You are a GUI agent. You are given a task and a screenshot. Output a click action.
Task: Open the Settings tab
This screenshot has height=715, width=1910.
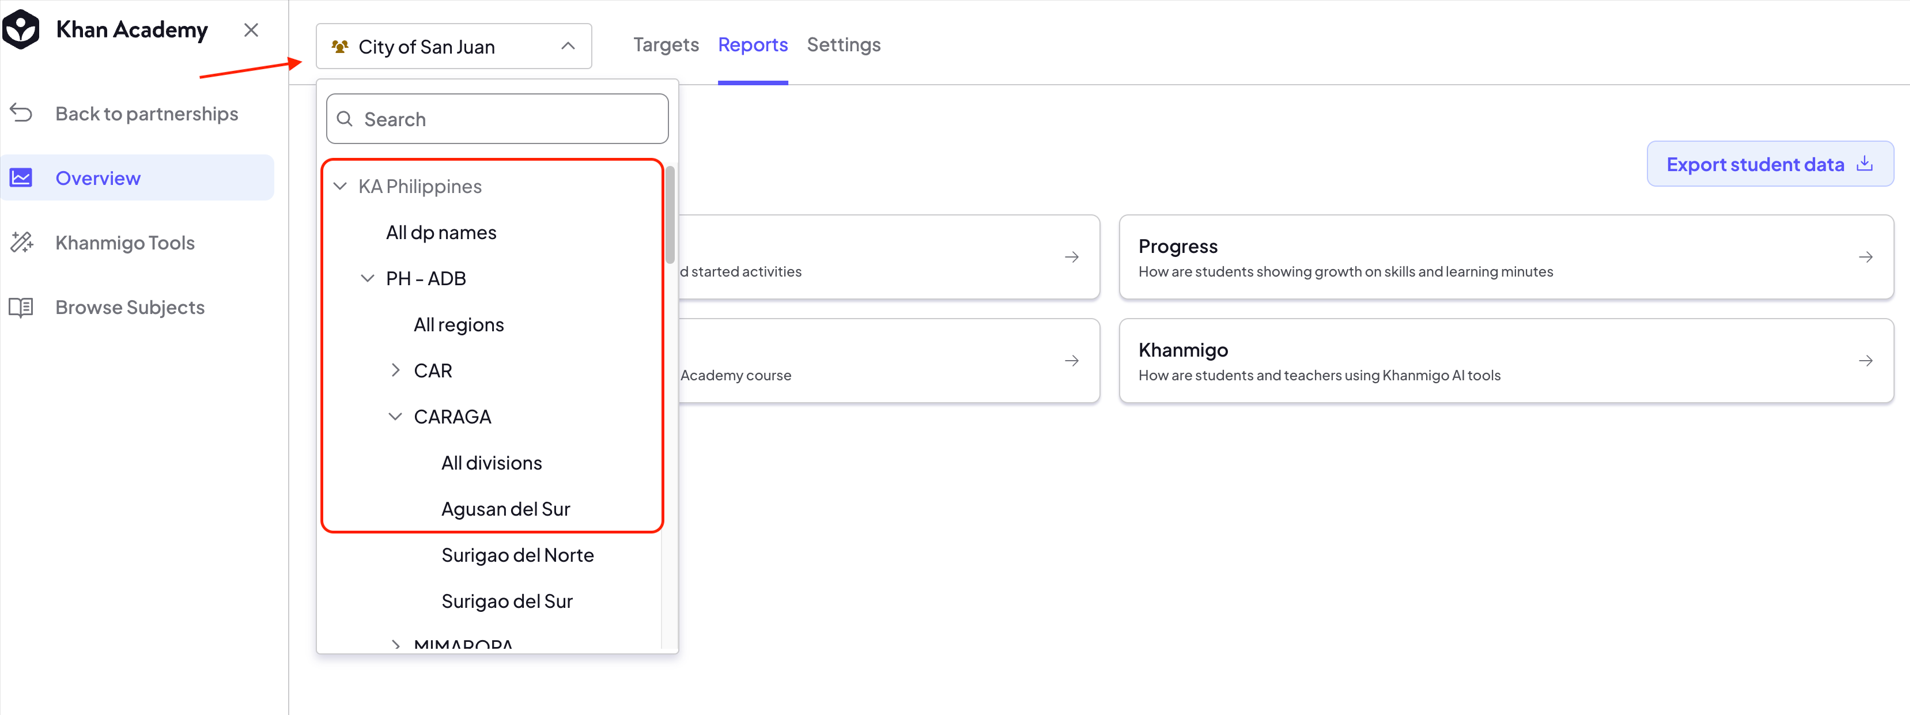(x=844, y=44)
